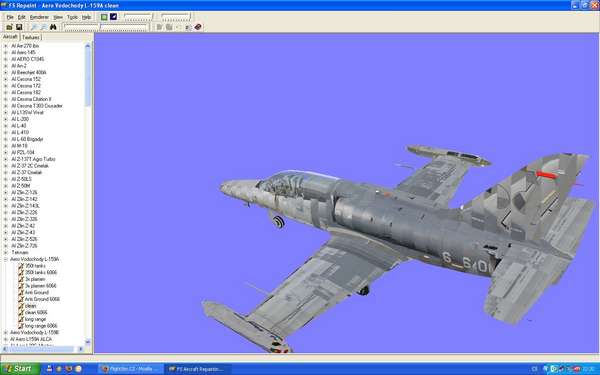The image size is (600, 375).
Task: Click the binoculars find icon
Action: [x=53, y=27]
